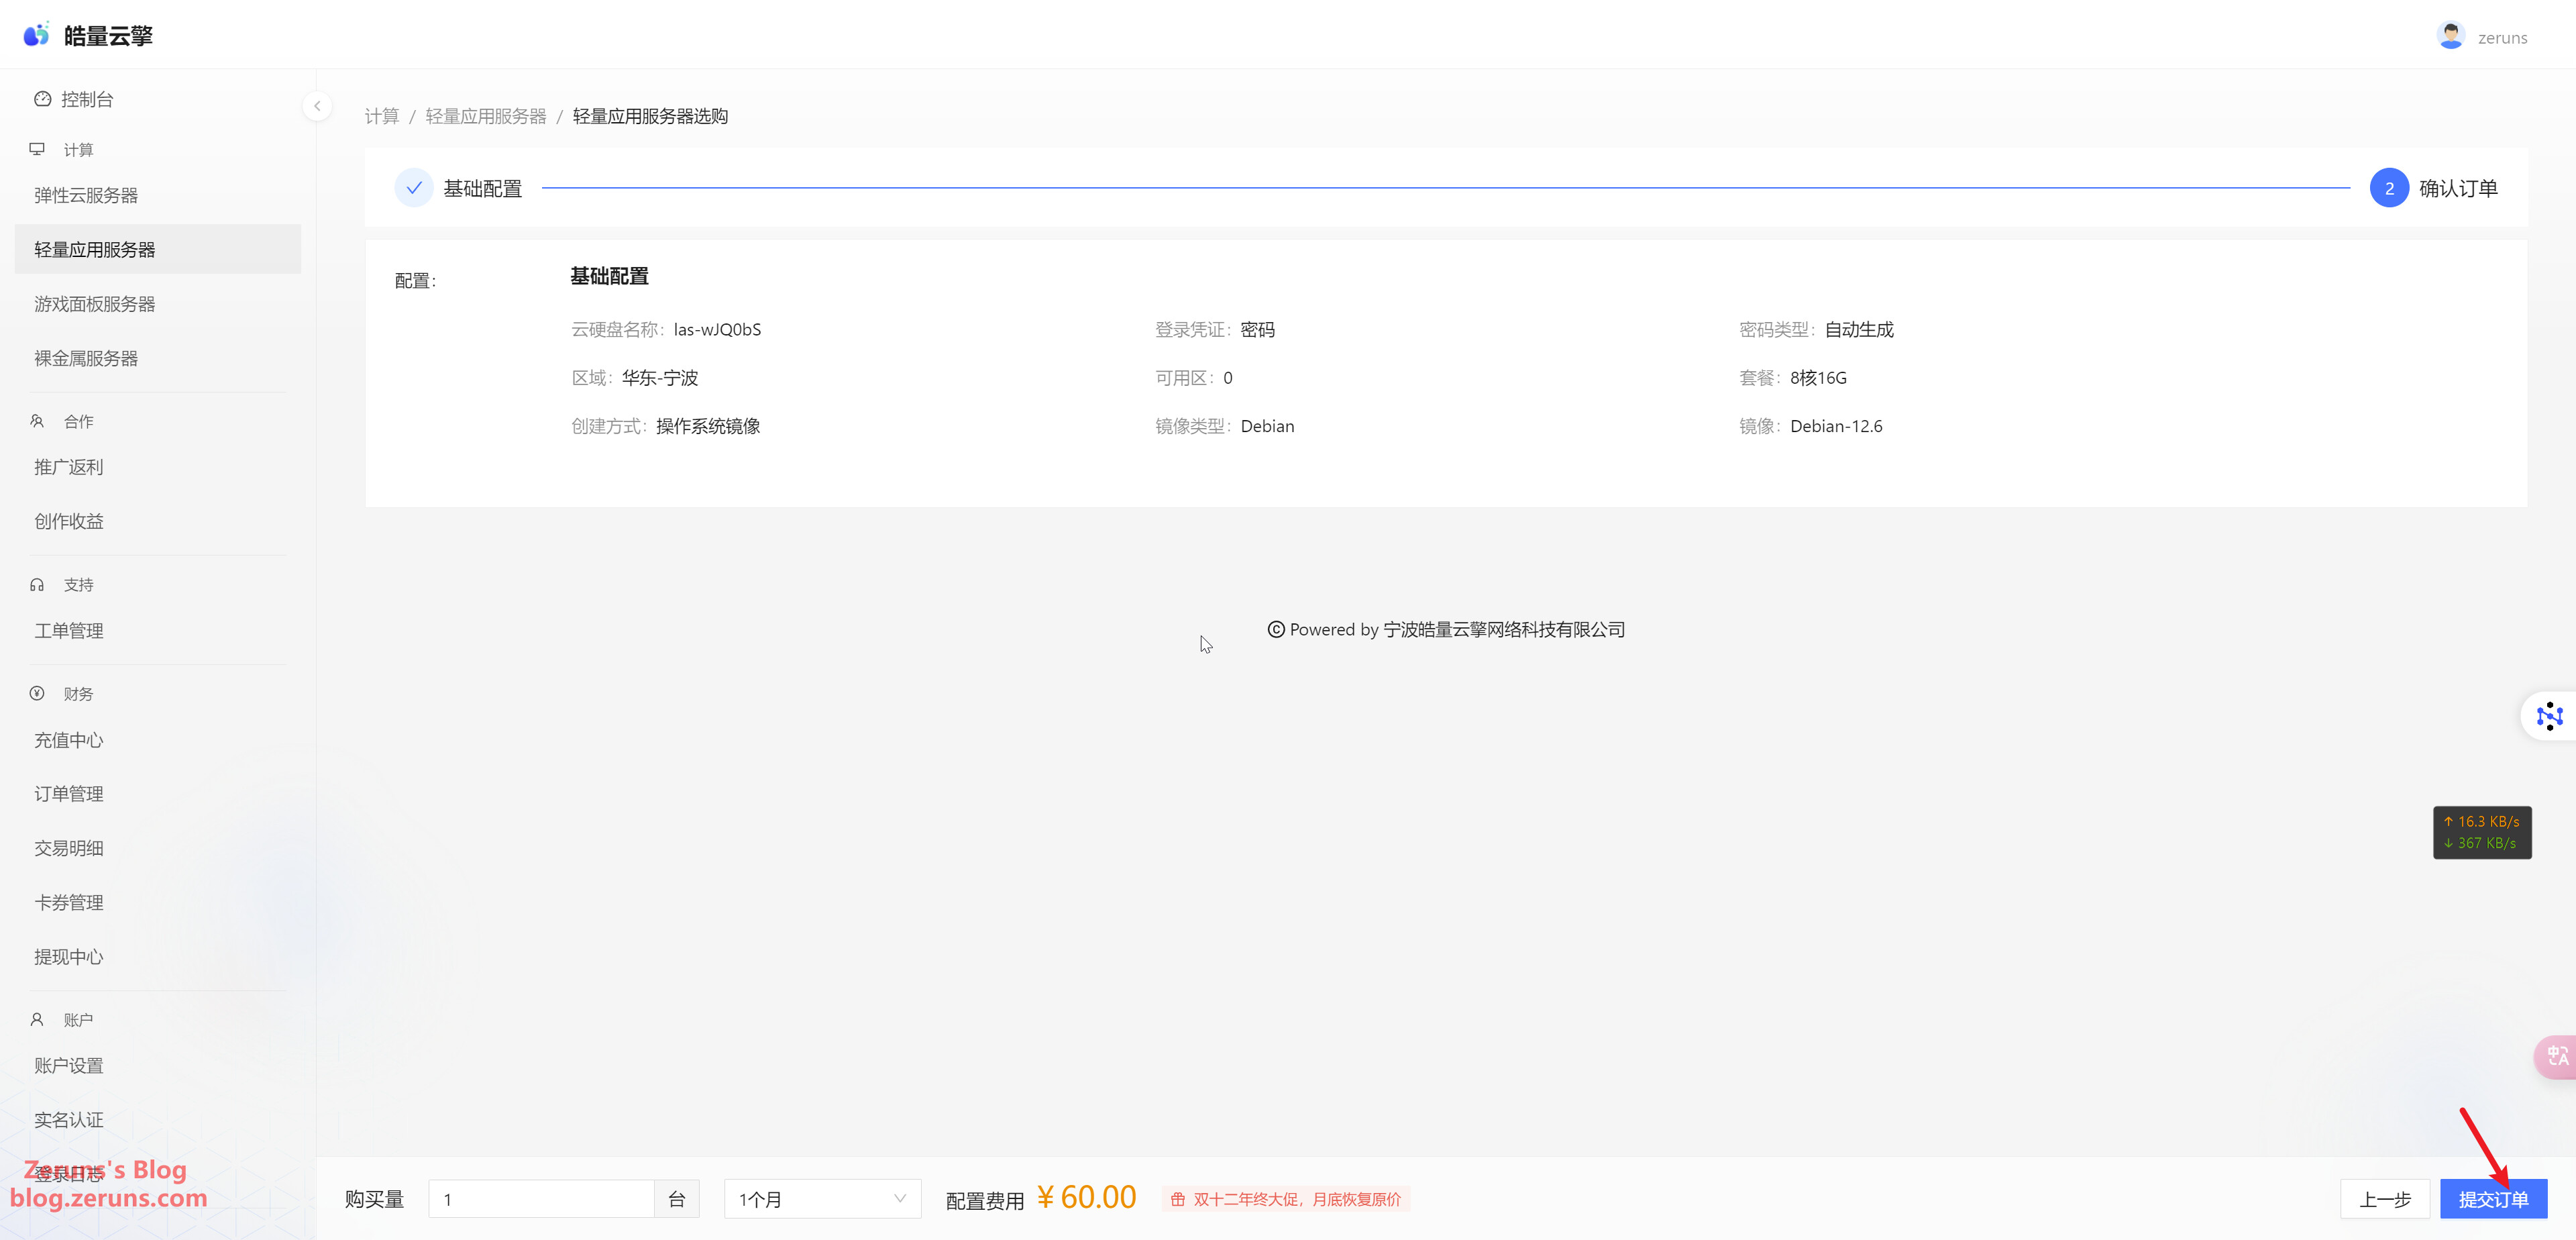Click the 购买量 quantity input field
Viewport: 2576px width, 1240px height.
[541, 1199]
